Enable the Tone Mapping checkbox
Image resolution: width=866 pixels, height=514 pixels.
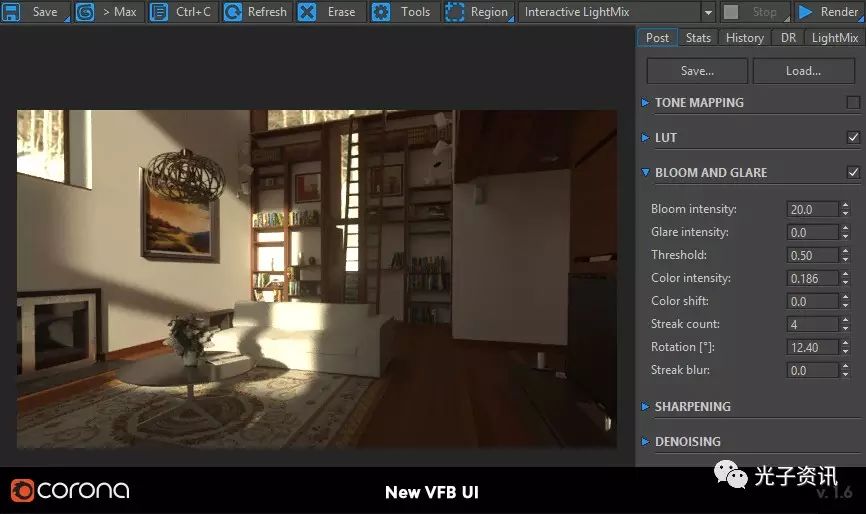(x=853, y=103)
